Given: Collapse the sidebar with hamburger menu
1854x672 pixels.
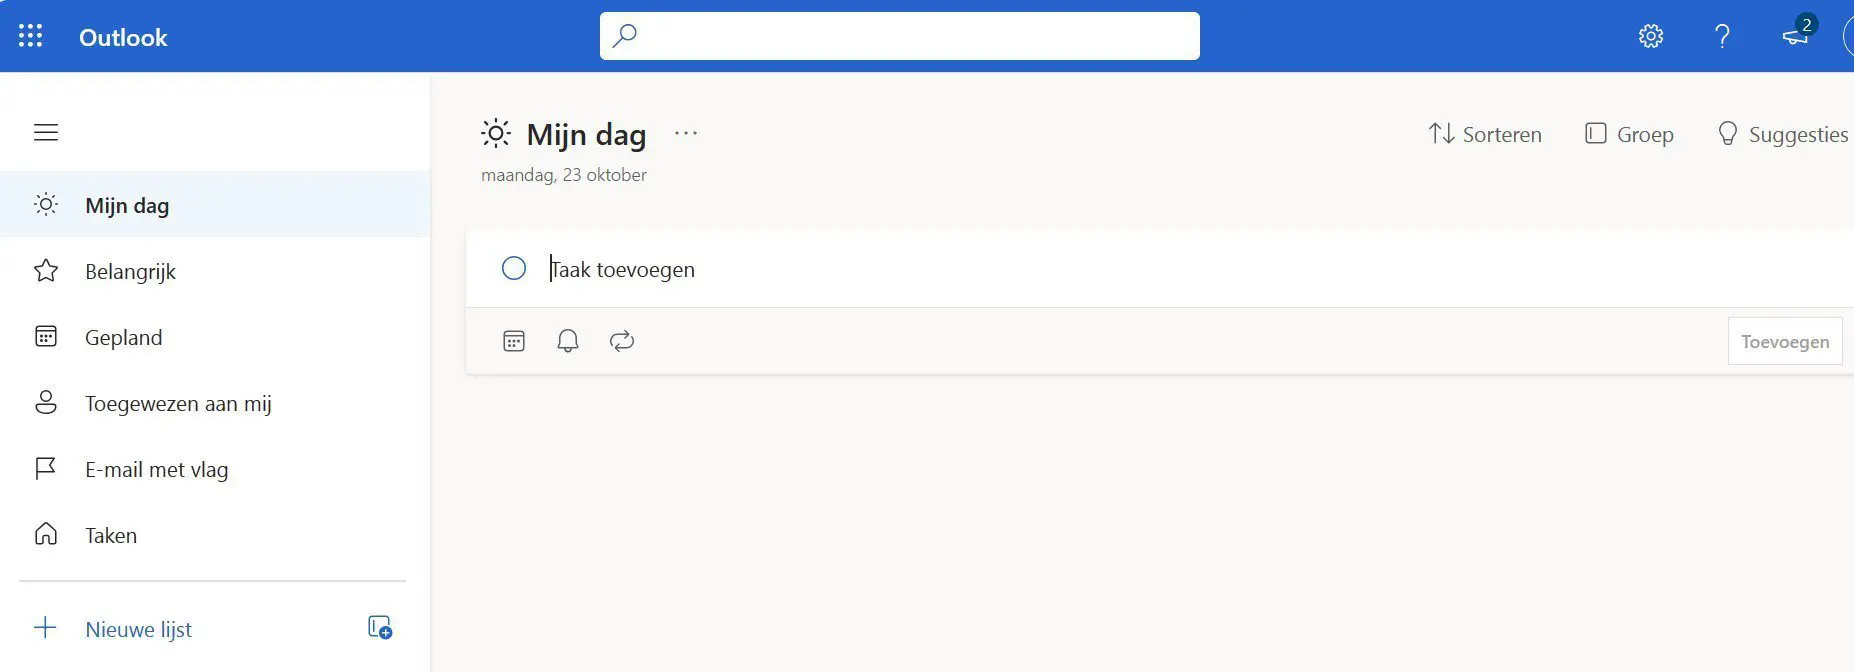Looking at the screenshot, I should click(x=46, y=132).
